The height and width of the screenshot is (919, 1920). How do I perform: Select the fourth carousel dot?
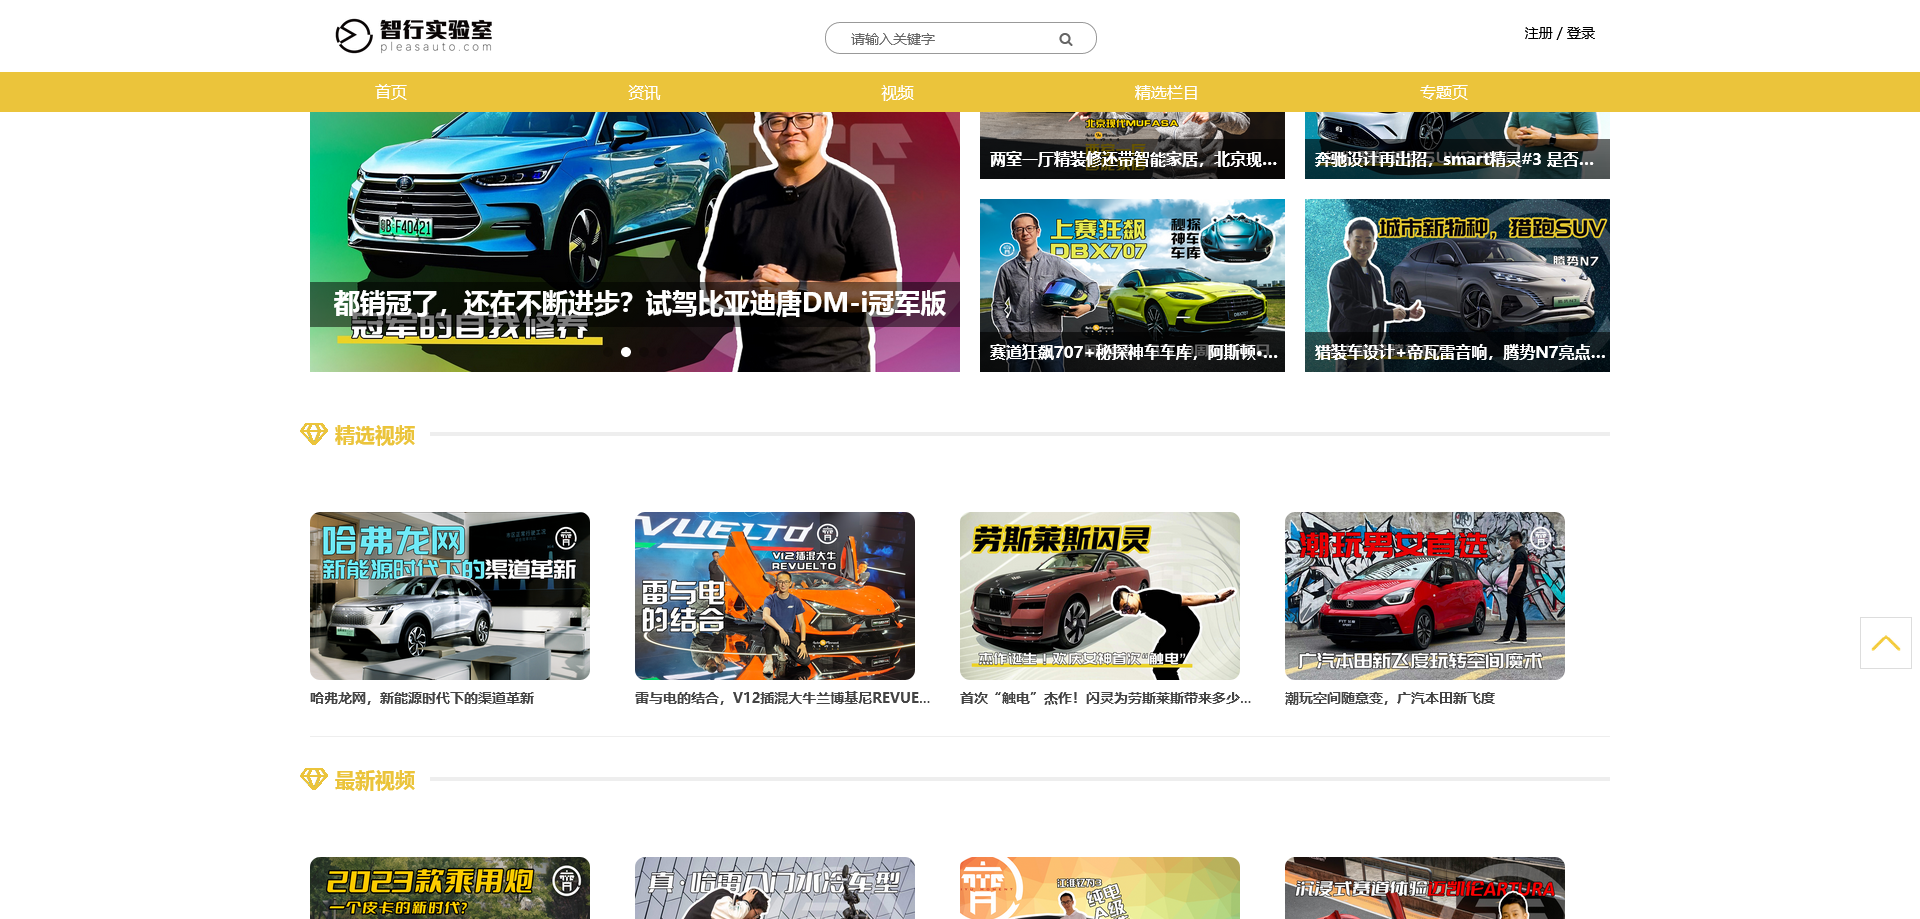tap(662, 352)
